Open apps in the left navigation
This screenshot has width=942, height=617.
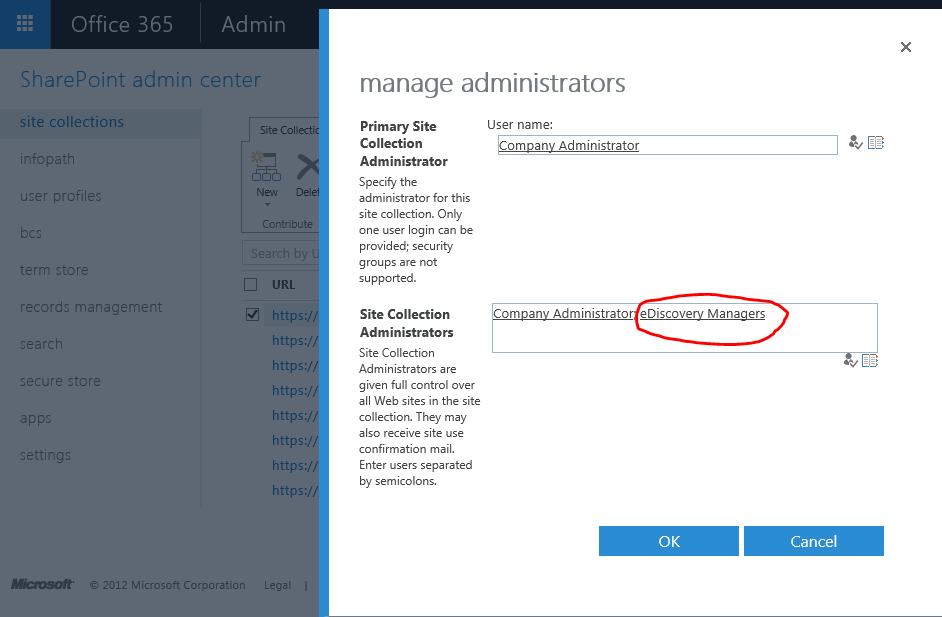tap(35, 418)
